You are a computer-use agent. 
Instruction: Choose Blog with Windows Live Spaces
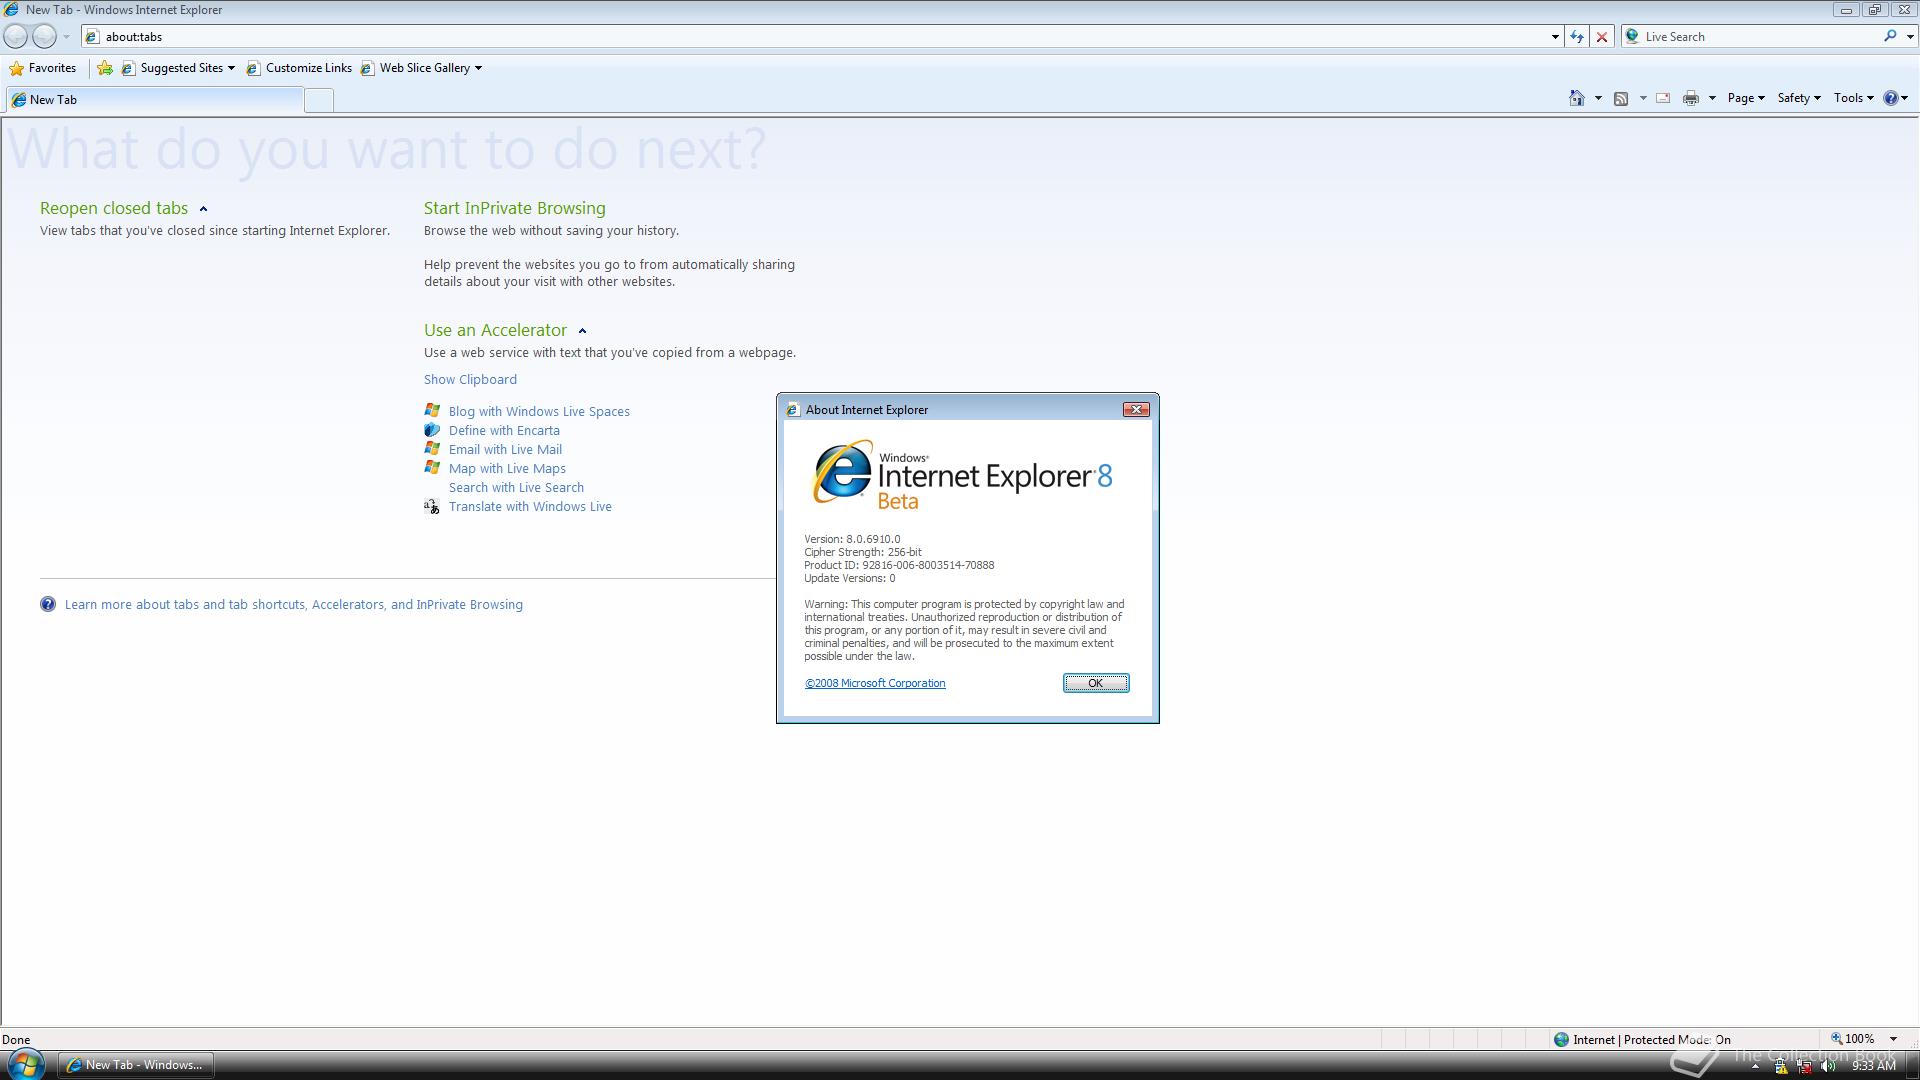pyautogui.click(x=539, y=411)
